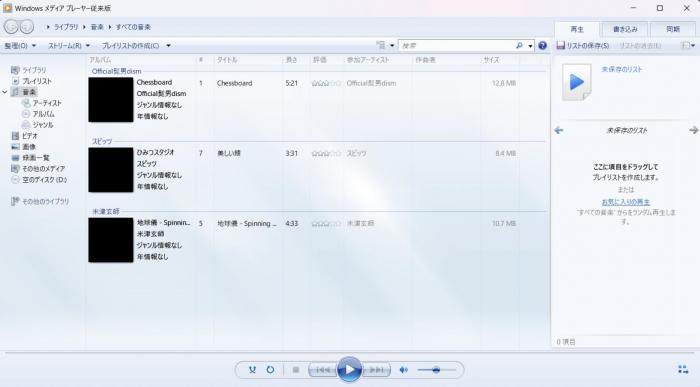700x387 pixels.
Task: Click the Chessboard album art thumbnail
Action: click(111, 100)
